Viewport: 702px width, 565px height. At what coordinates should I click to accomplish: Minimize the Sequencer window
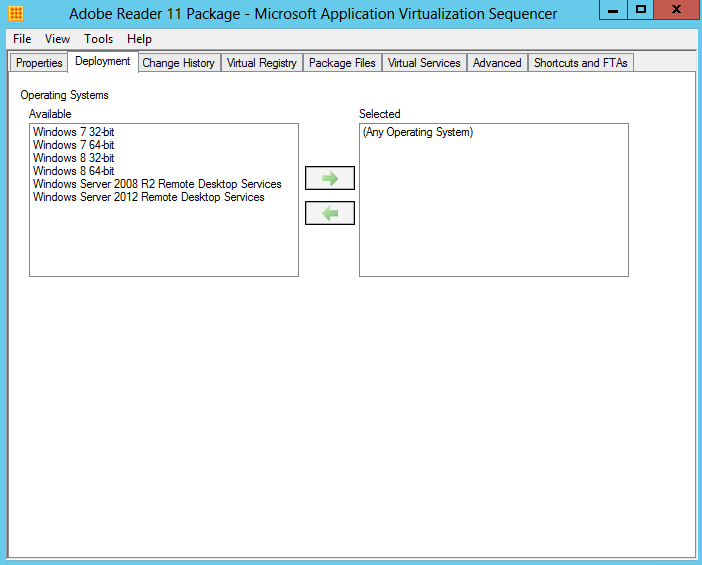[x=613, y=9]
